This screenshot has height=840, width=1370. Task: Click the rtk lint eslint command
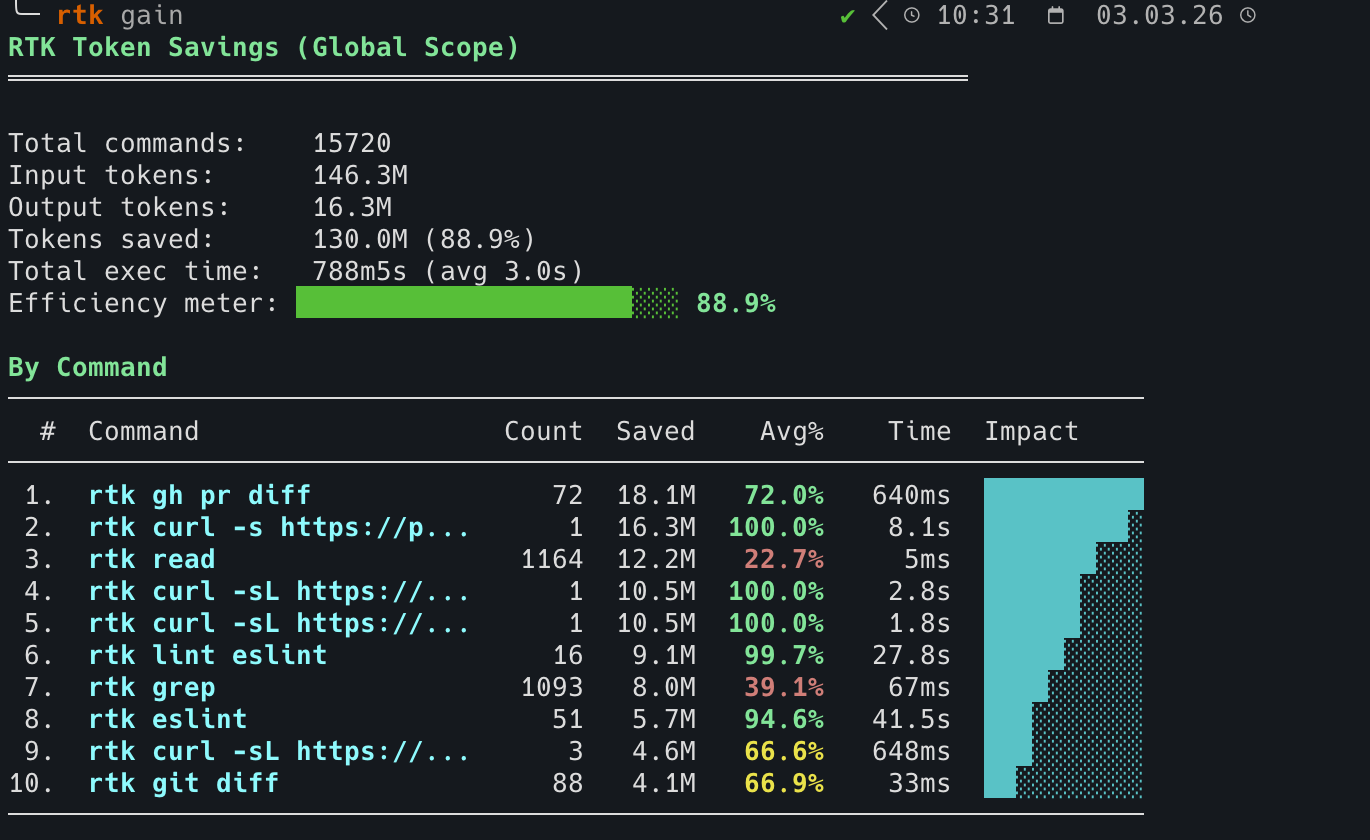tap(208, 655)
